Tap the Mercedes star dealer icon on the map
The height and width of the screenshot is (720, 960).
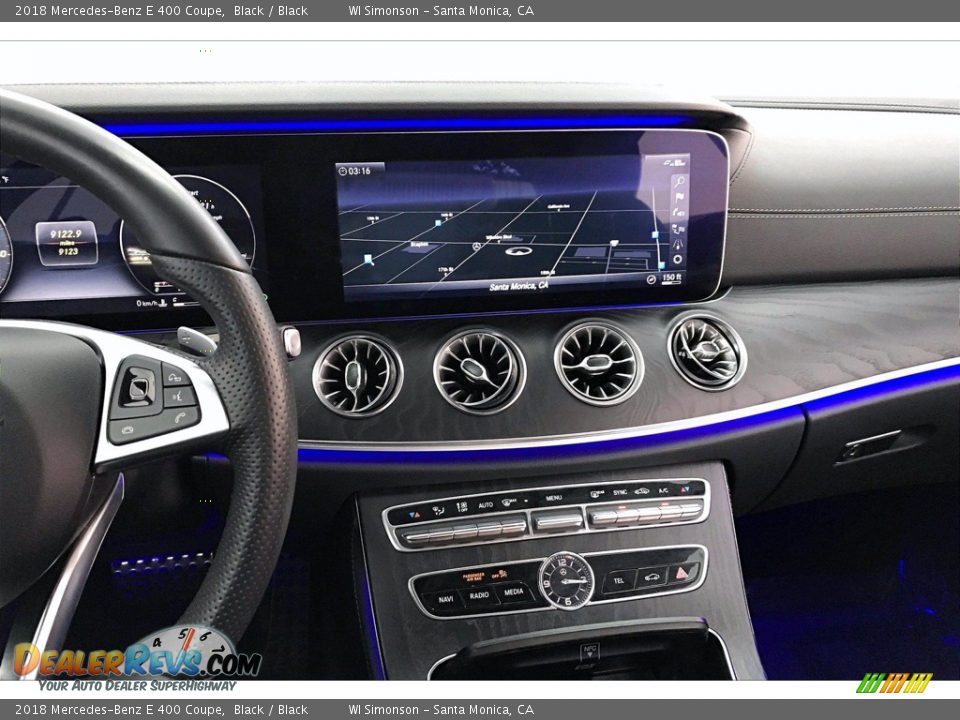476,246
